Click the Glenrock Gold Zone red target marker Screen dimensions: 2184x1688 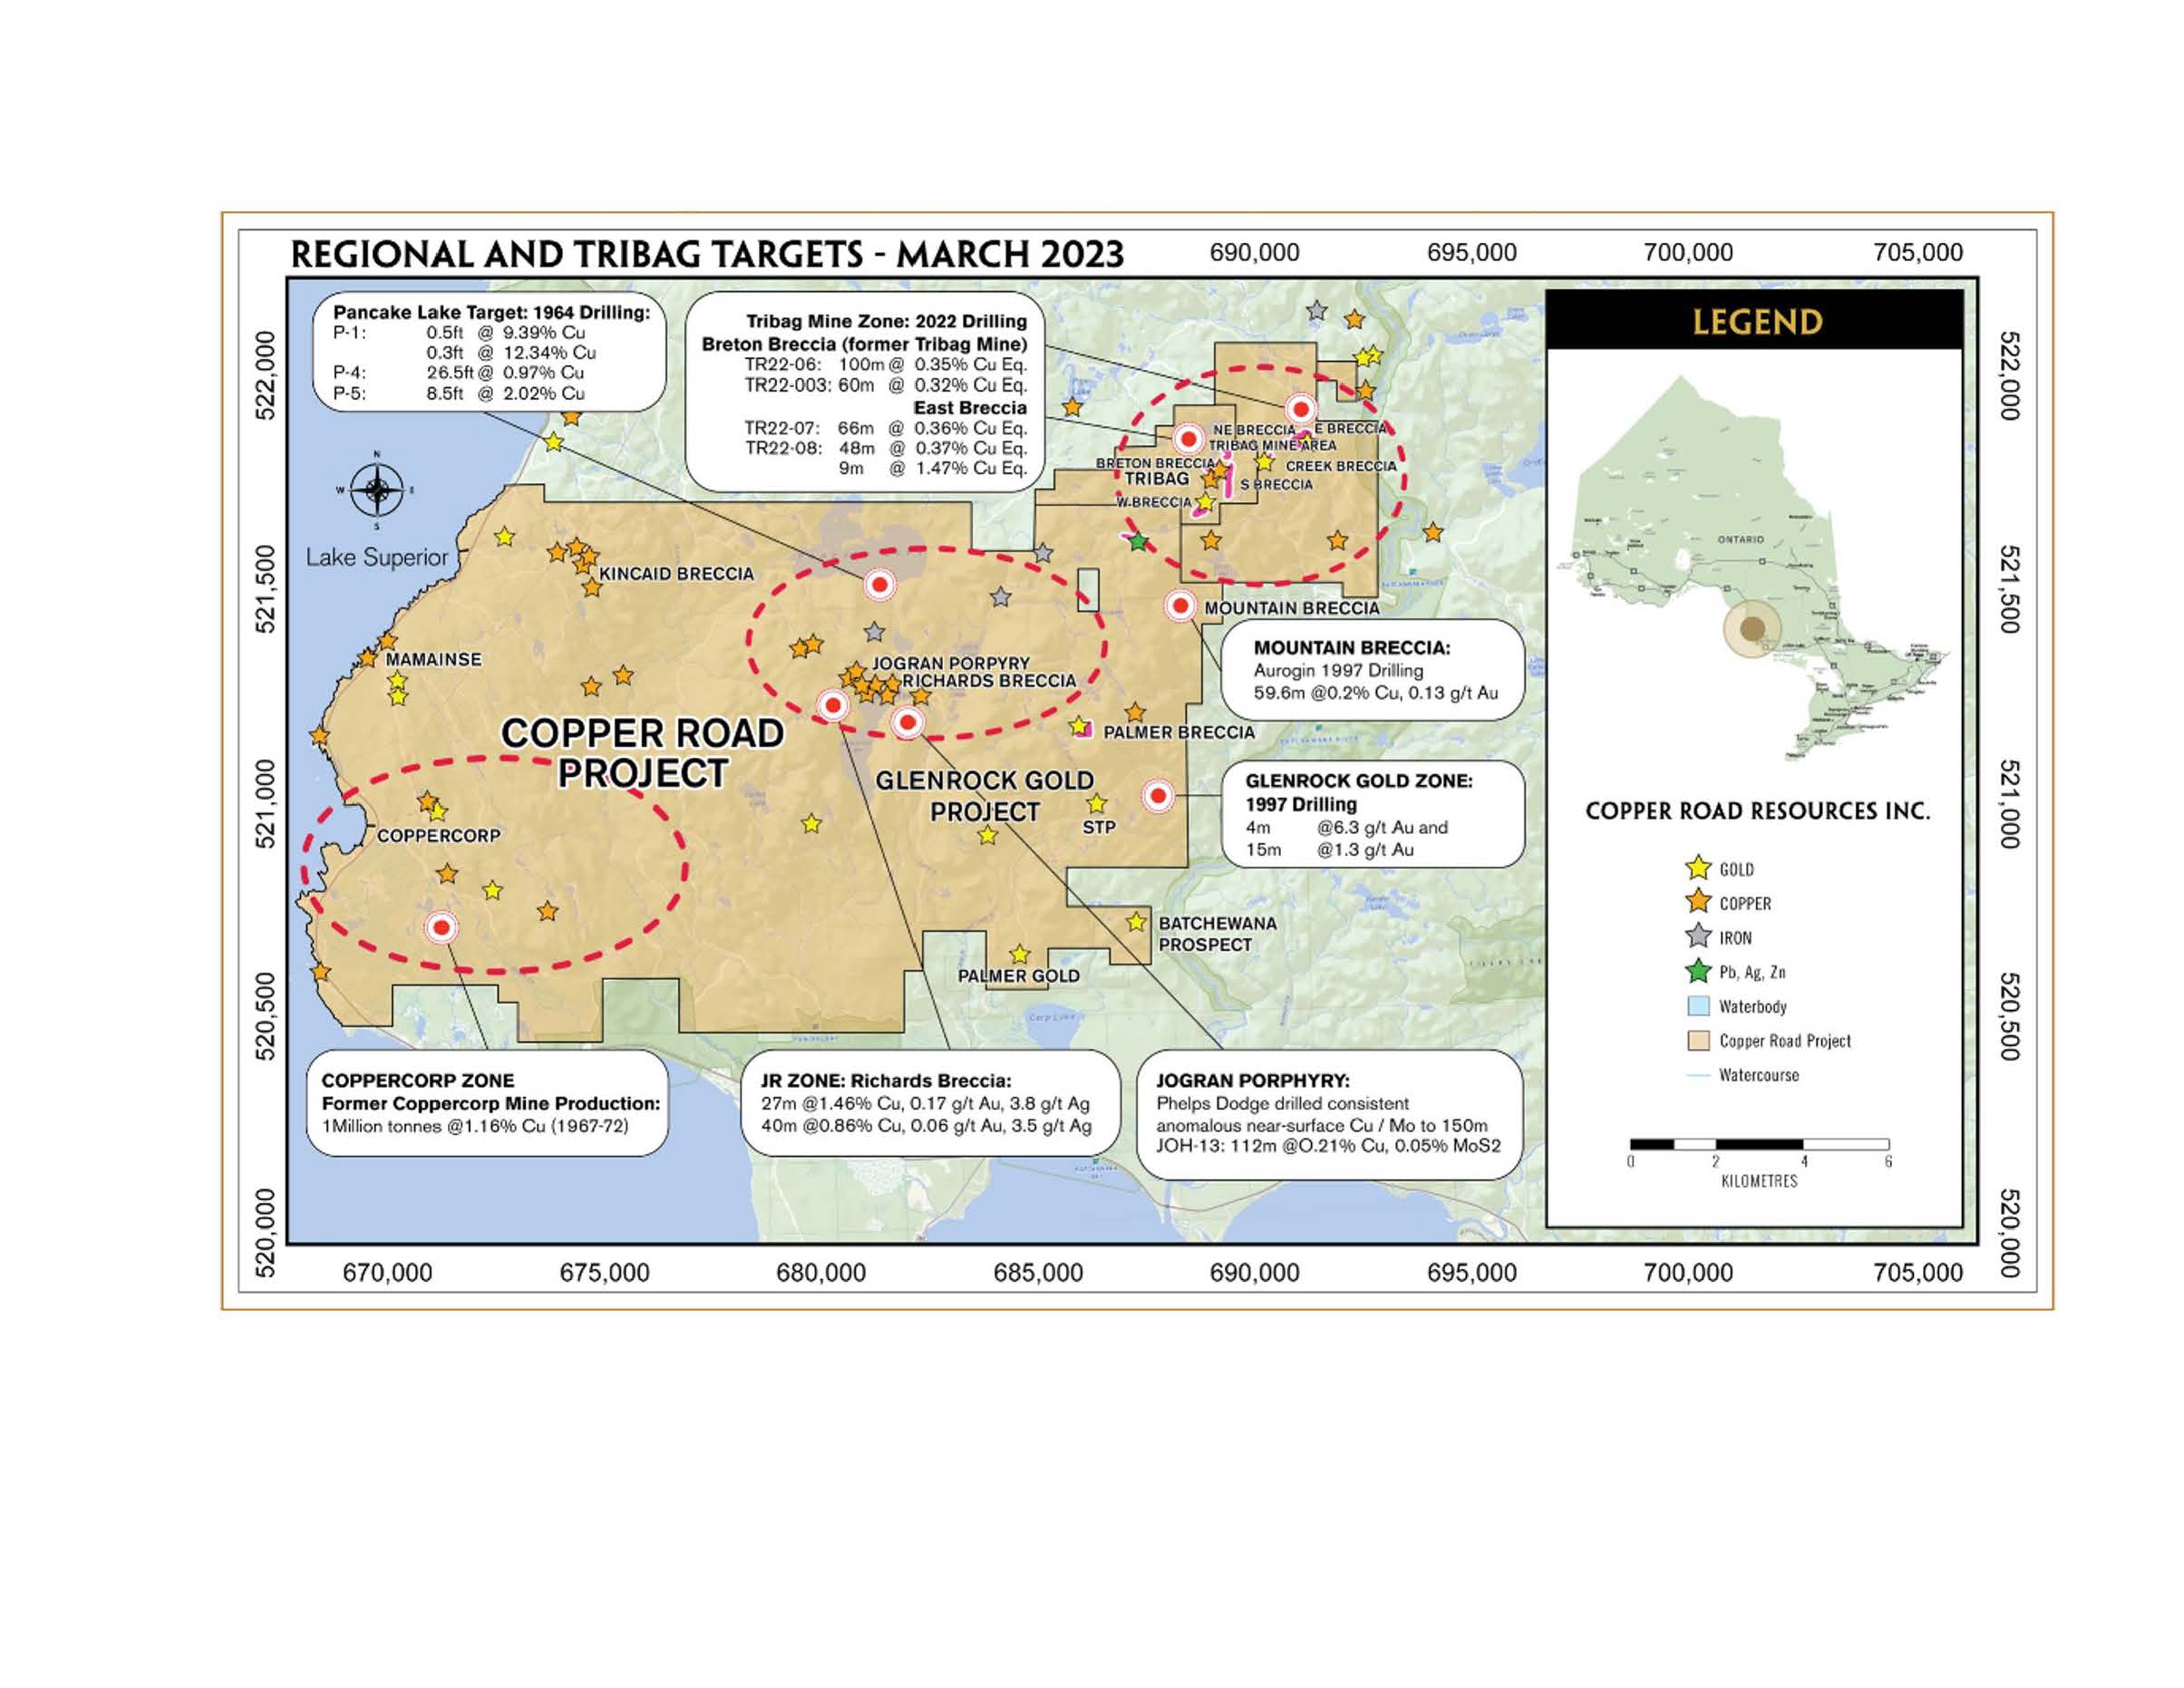tap(1158, 796)
